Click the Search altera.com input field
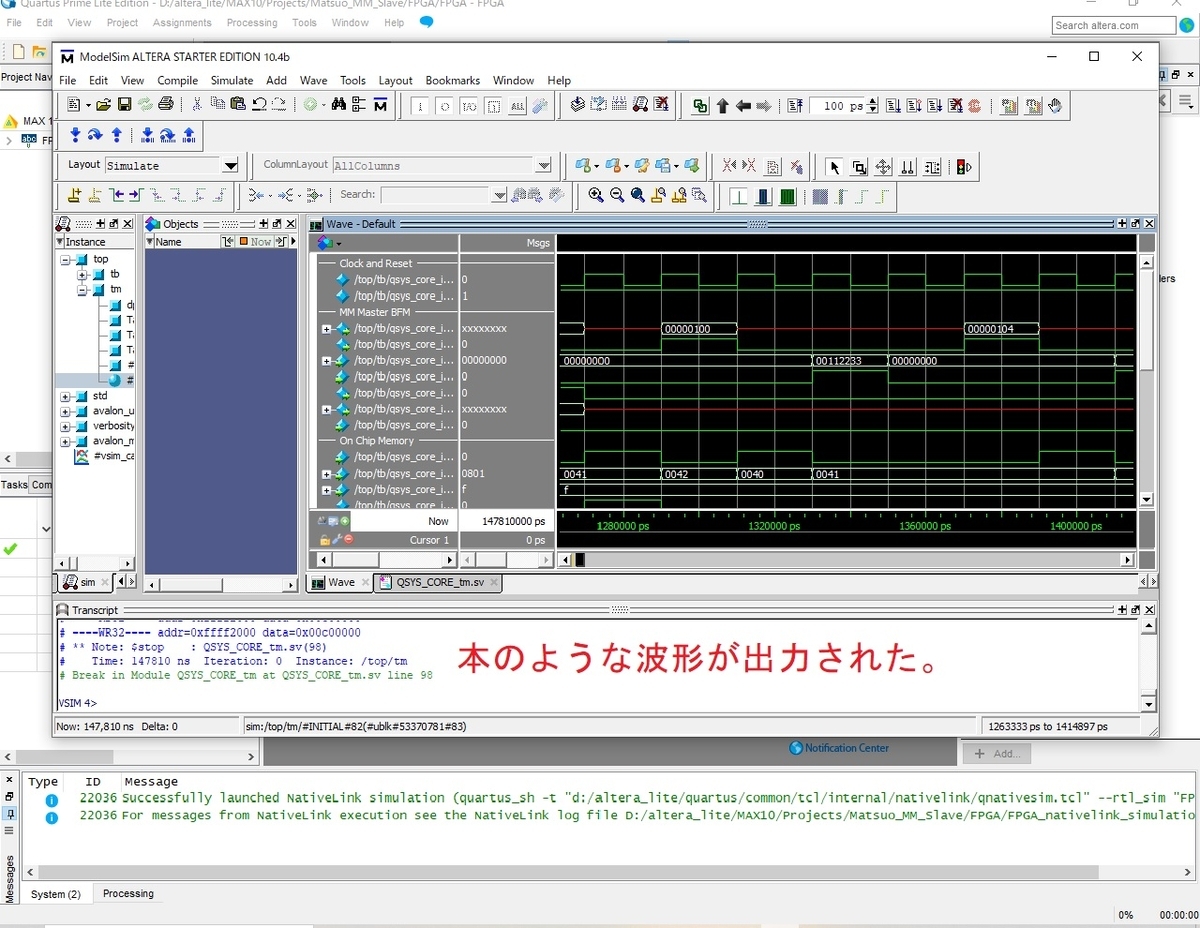1200x928 pixels. tap(1114, 25)
